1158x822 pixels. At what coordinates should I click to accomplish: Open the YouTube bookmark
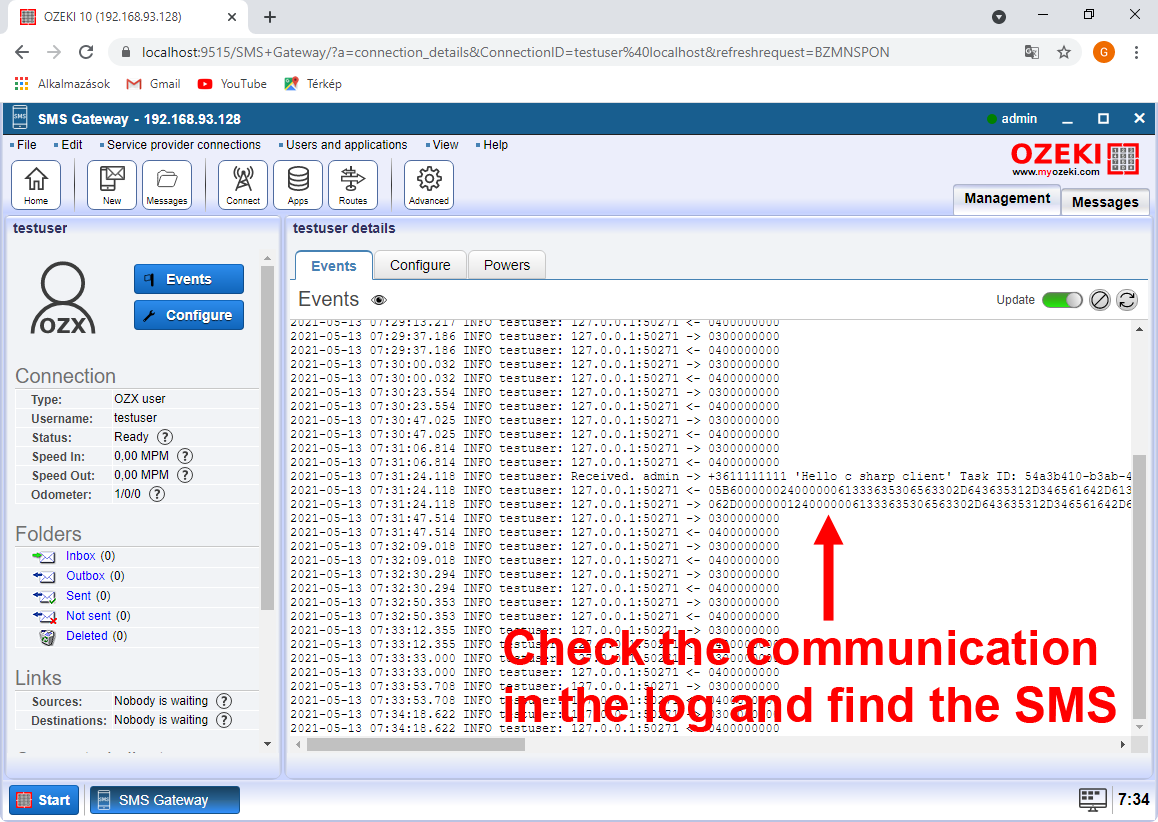232,84
